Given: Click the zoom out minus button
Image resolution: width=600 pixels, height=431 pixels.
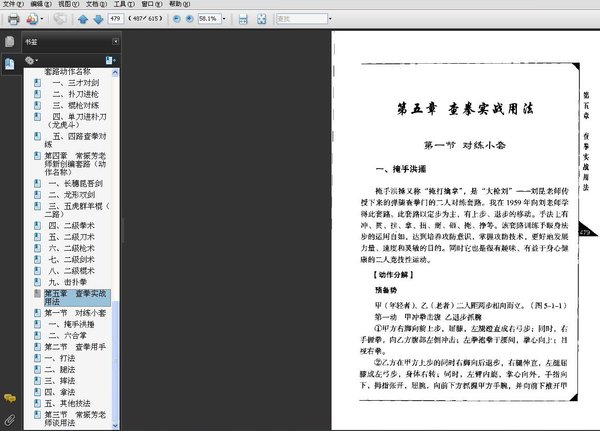Looking at the screenshot, I should pos(176,18).
